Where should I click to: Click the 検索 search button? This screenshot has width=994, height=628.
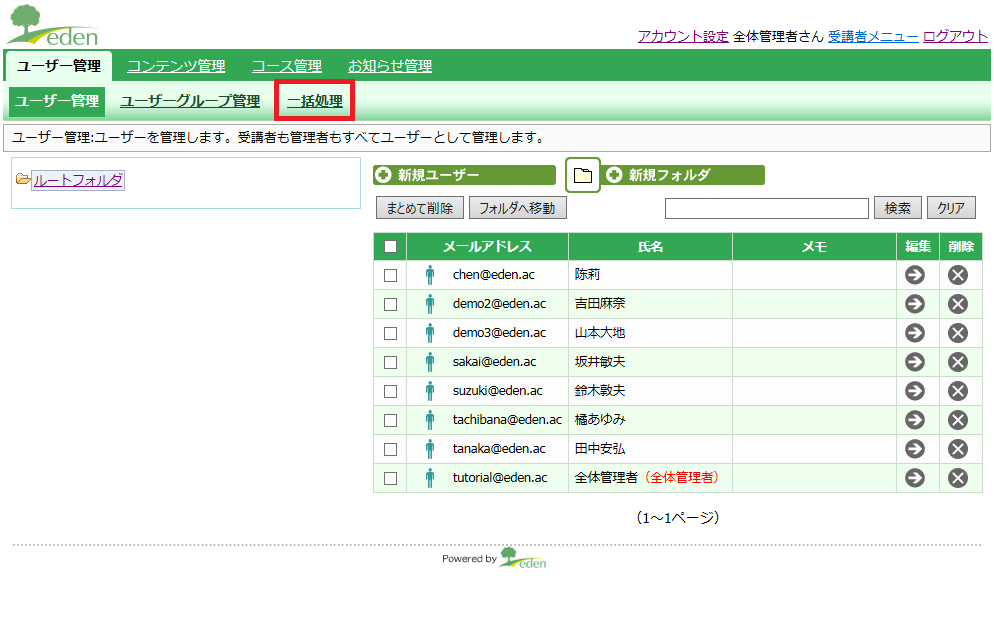coord(897,208)
